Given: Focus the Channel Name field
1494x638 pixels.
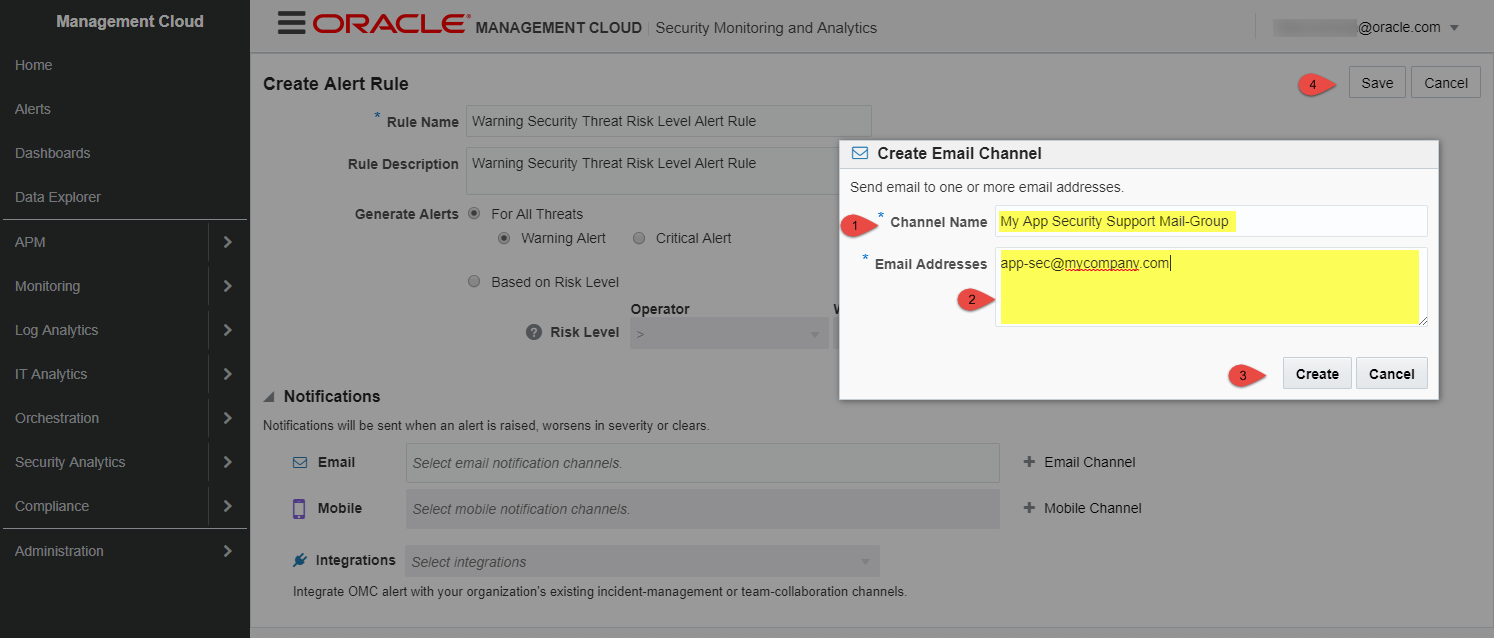Looking at the screenshot, I should pyautogui.click(x=1211, y=221).
